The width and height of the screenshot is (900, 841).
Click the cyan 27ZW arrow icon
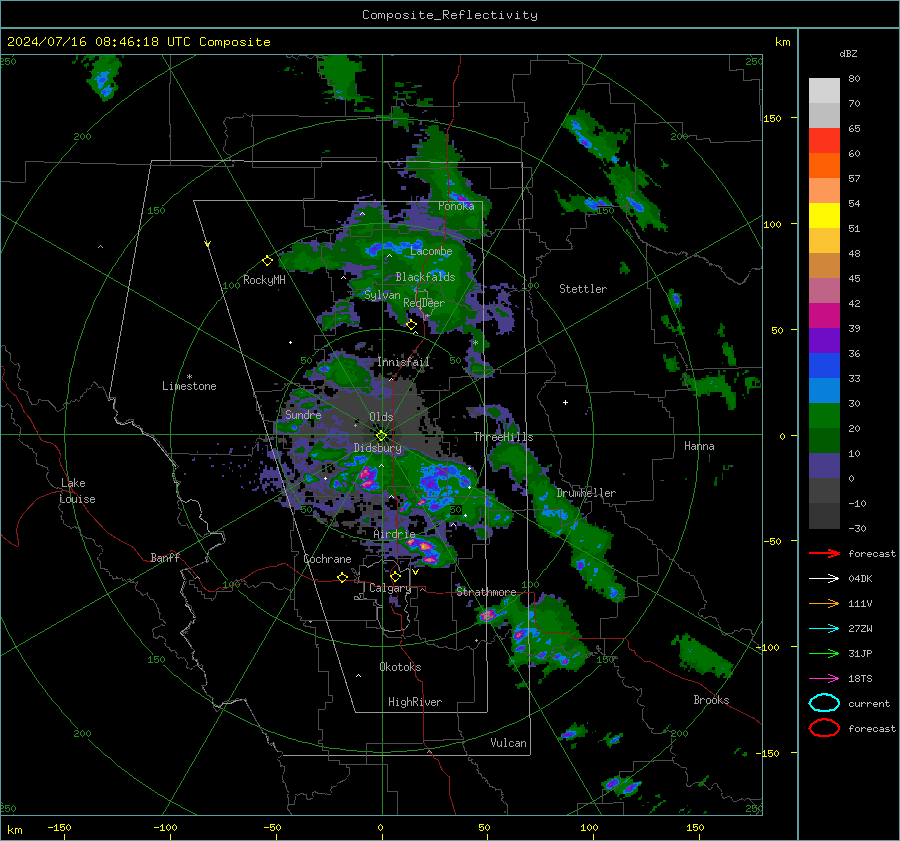(824, 629)
